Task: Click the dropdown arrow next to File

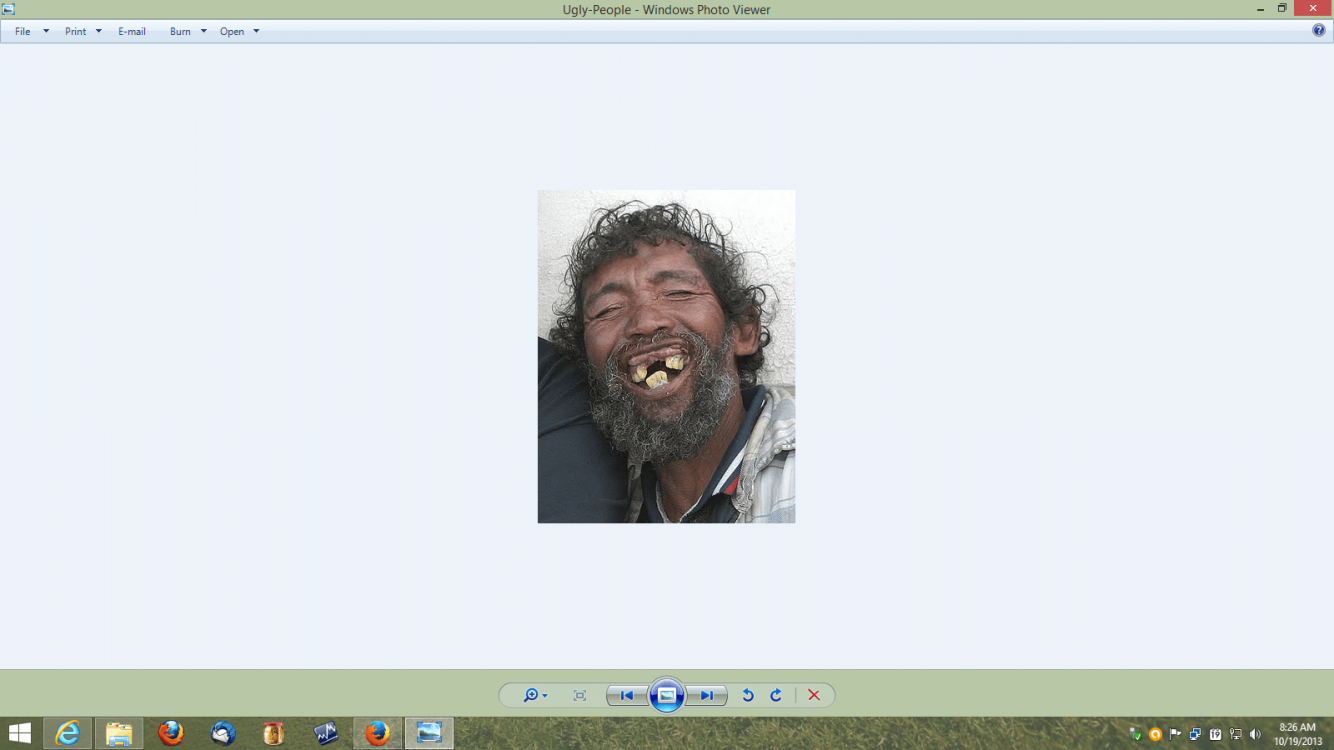Action: point(46,32)
